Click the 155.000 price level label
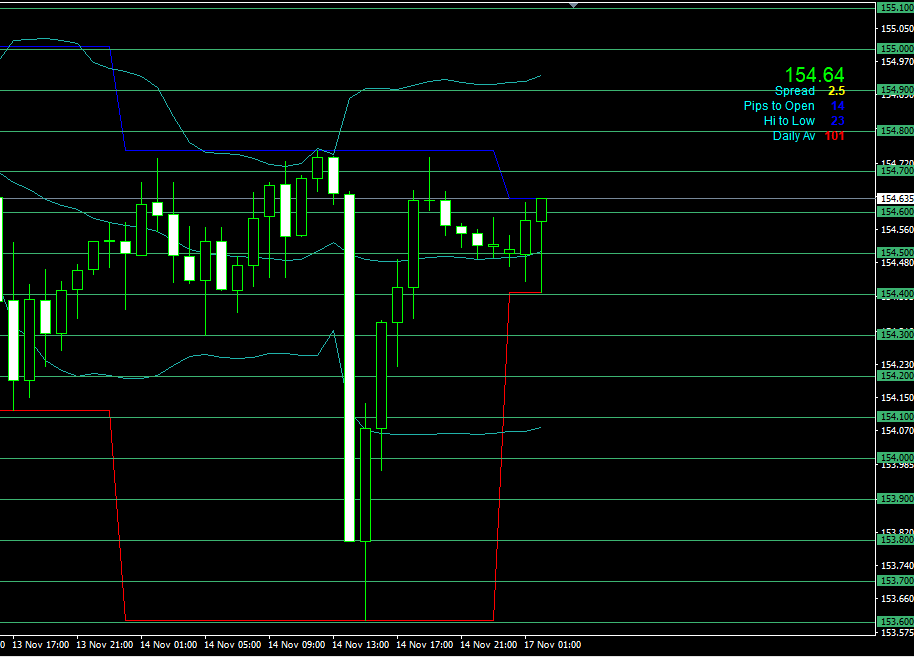 (x=894, y=49)
